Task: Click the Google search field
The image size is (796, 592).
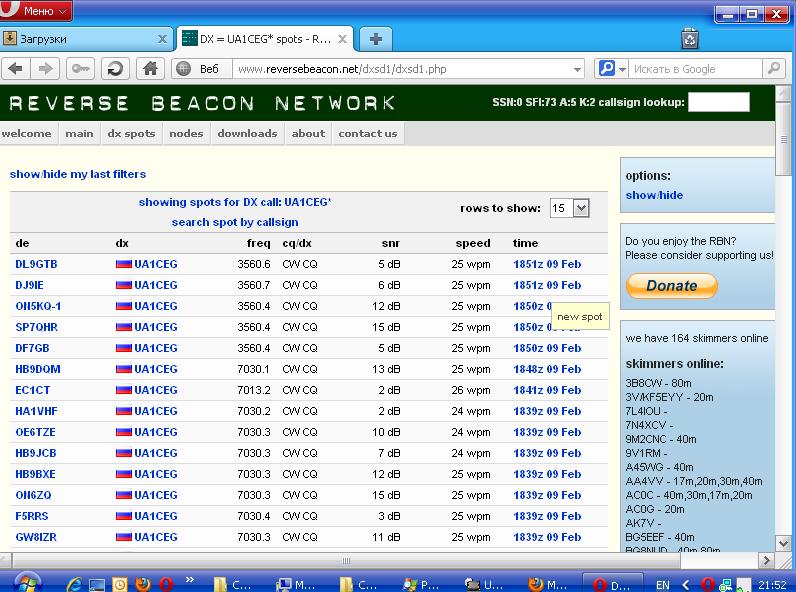Action: click(x=695, y=69)
